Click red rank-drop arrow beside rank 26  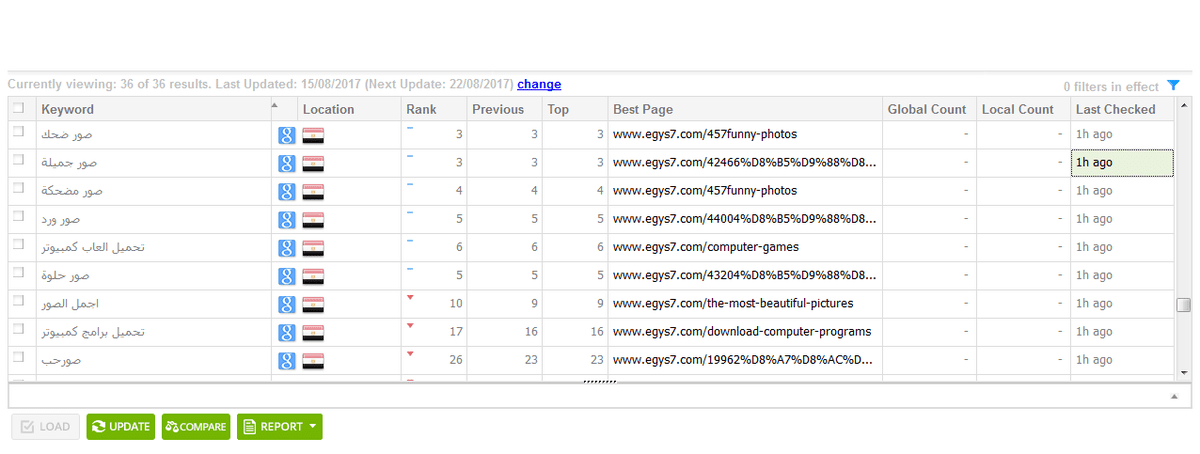[x=409, y=354]
